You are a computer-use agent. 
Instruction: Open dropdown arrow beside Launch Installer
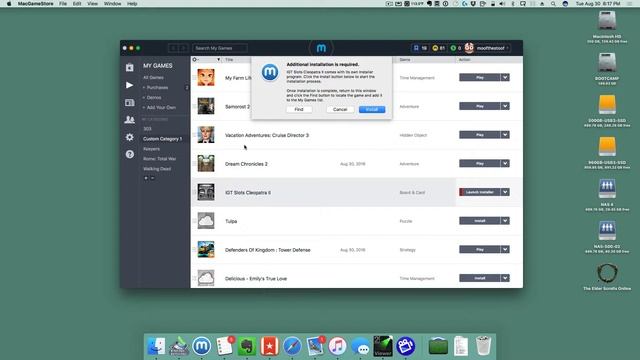(505, 192)
